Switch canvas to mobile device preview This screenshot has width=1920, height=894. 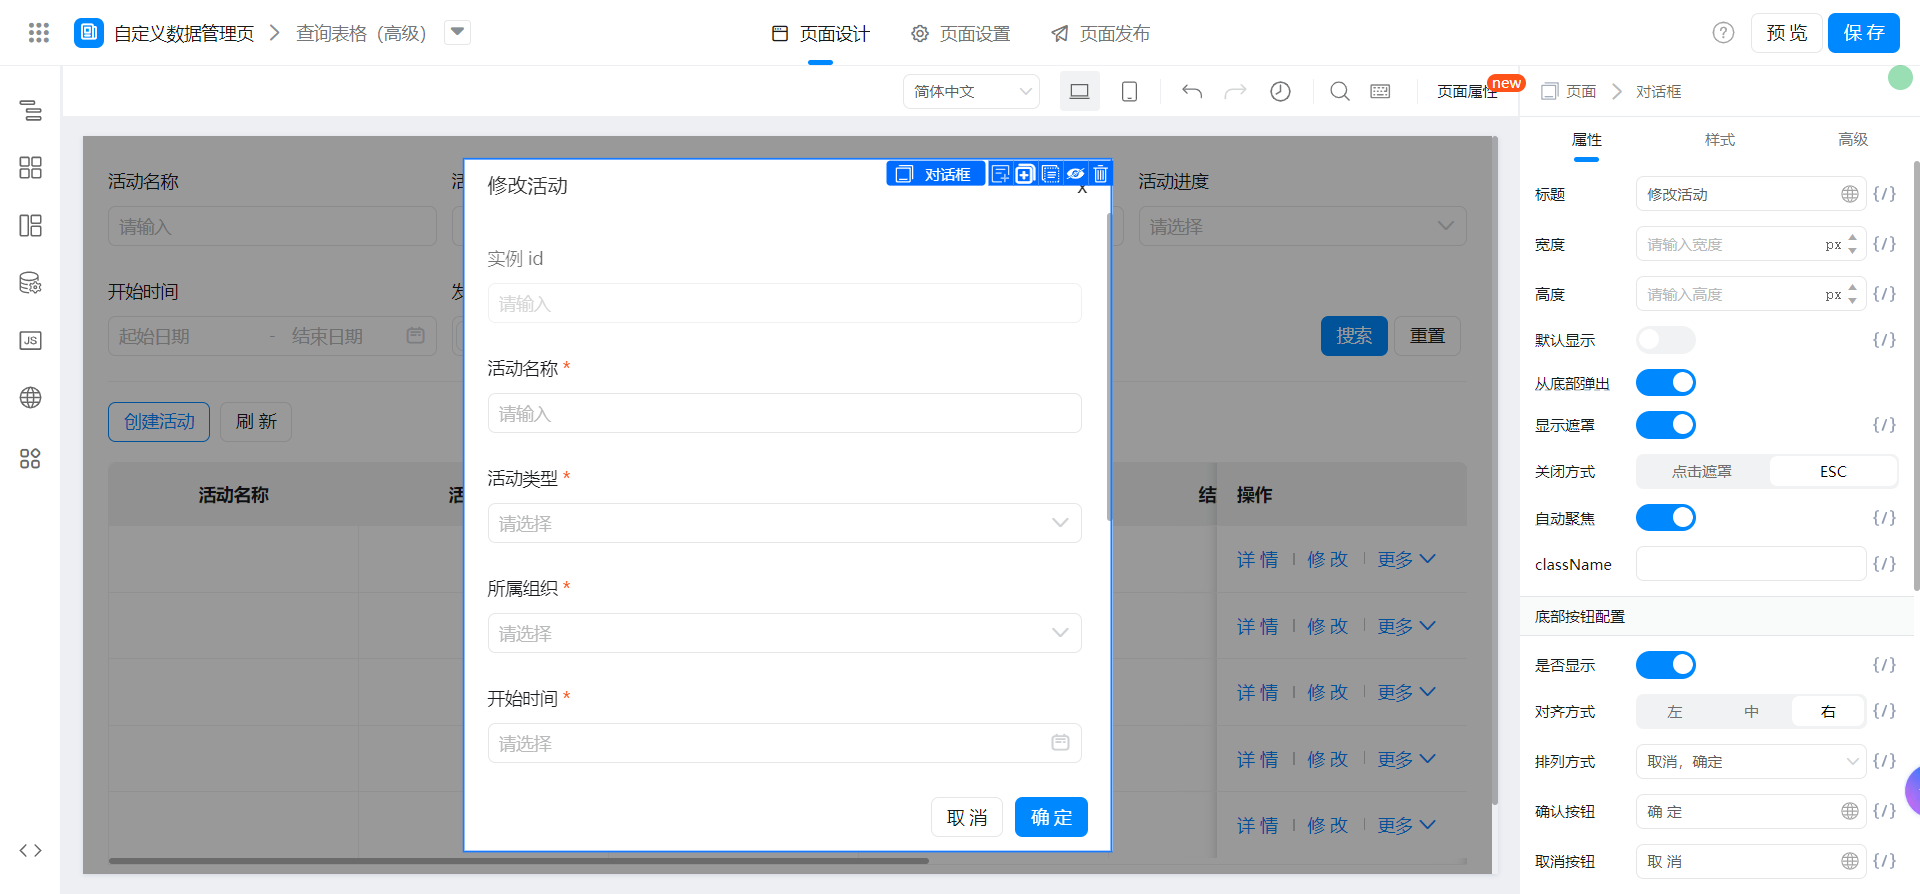click(x=1129, y=91)
